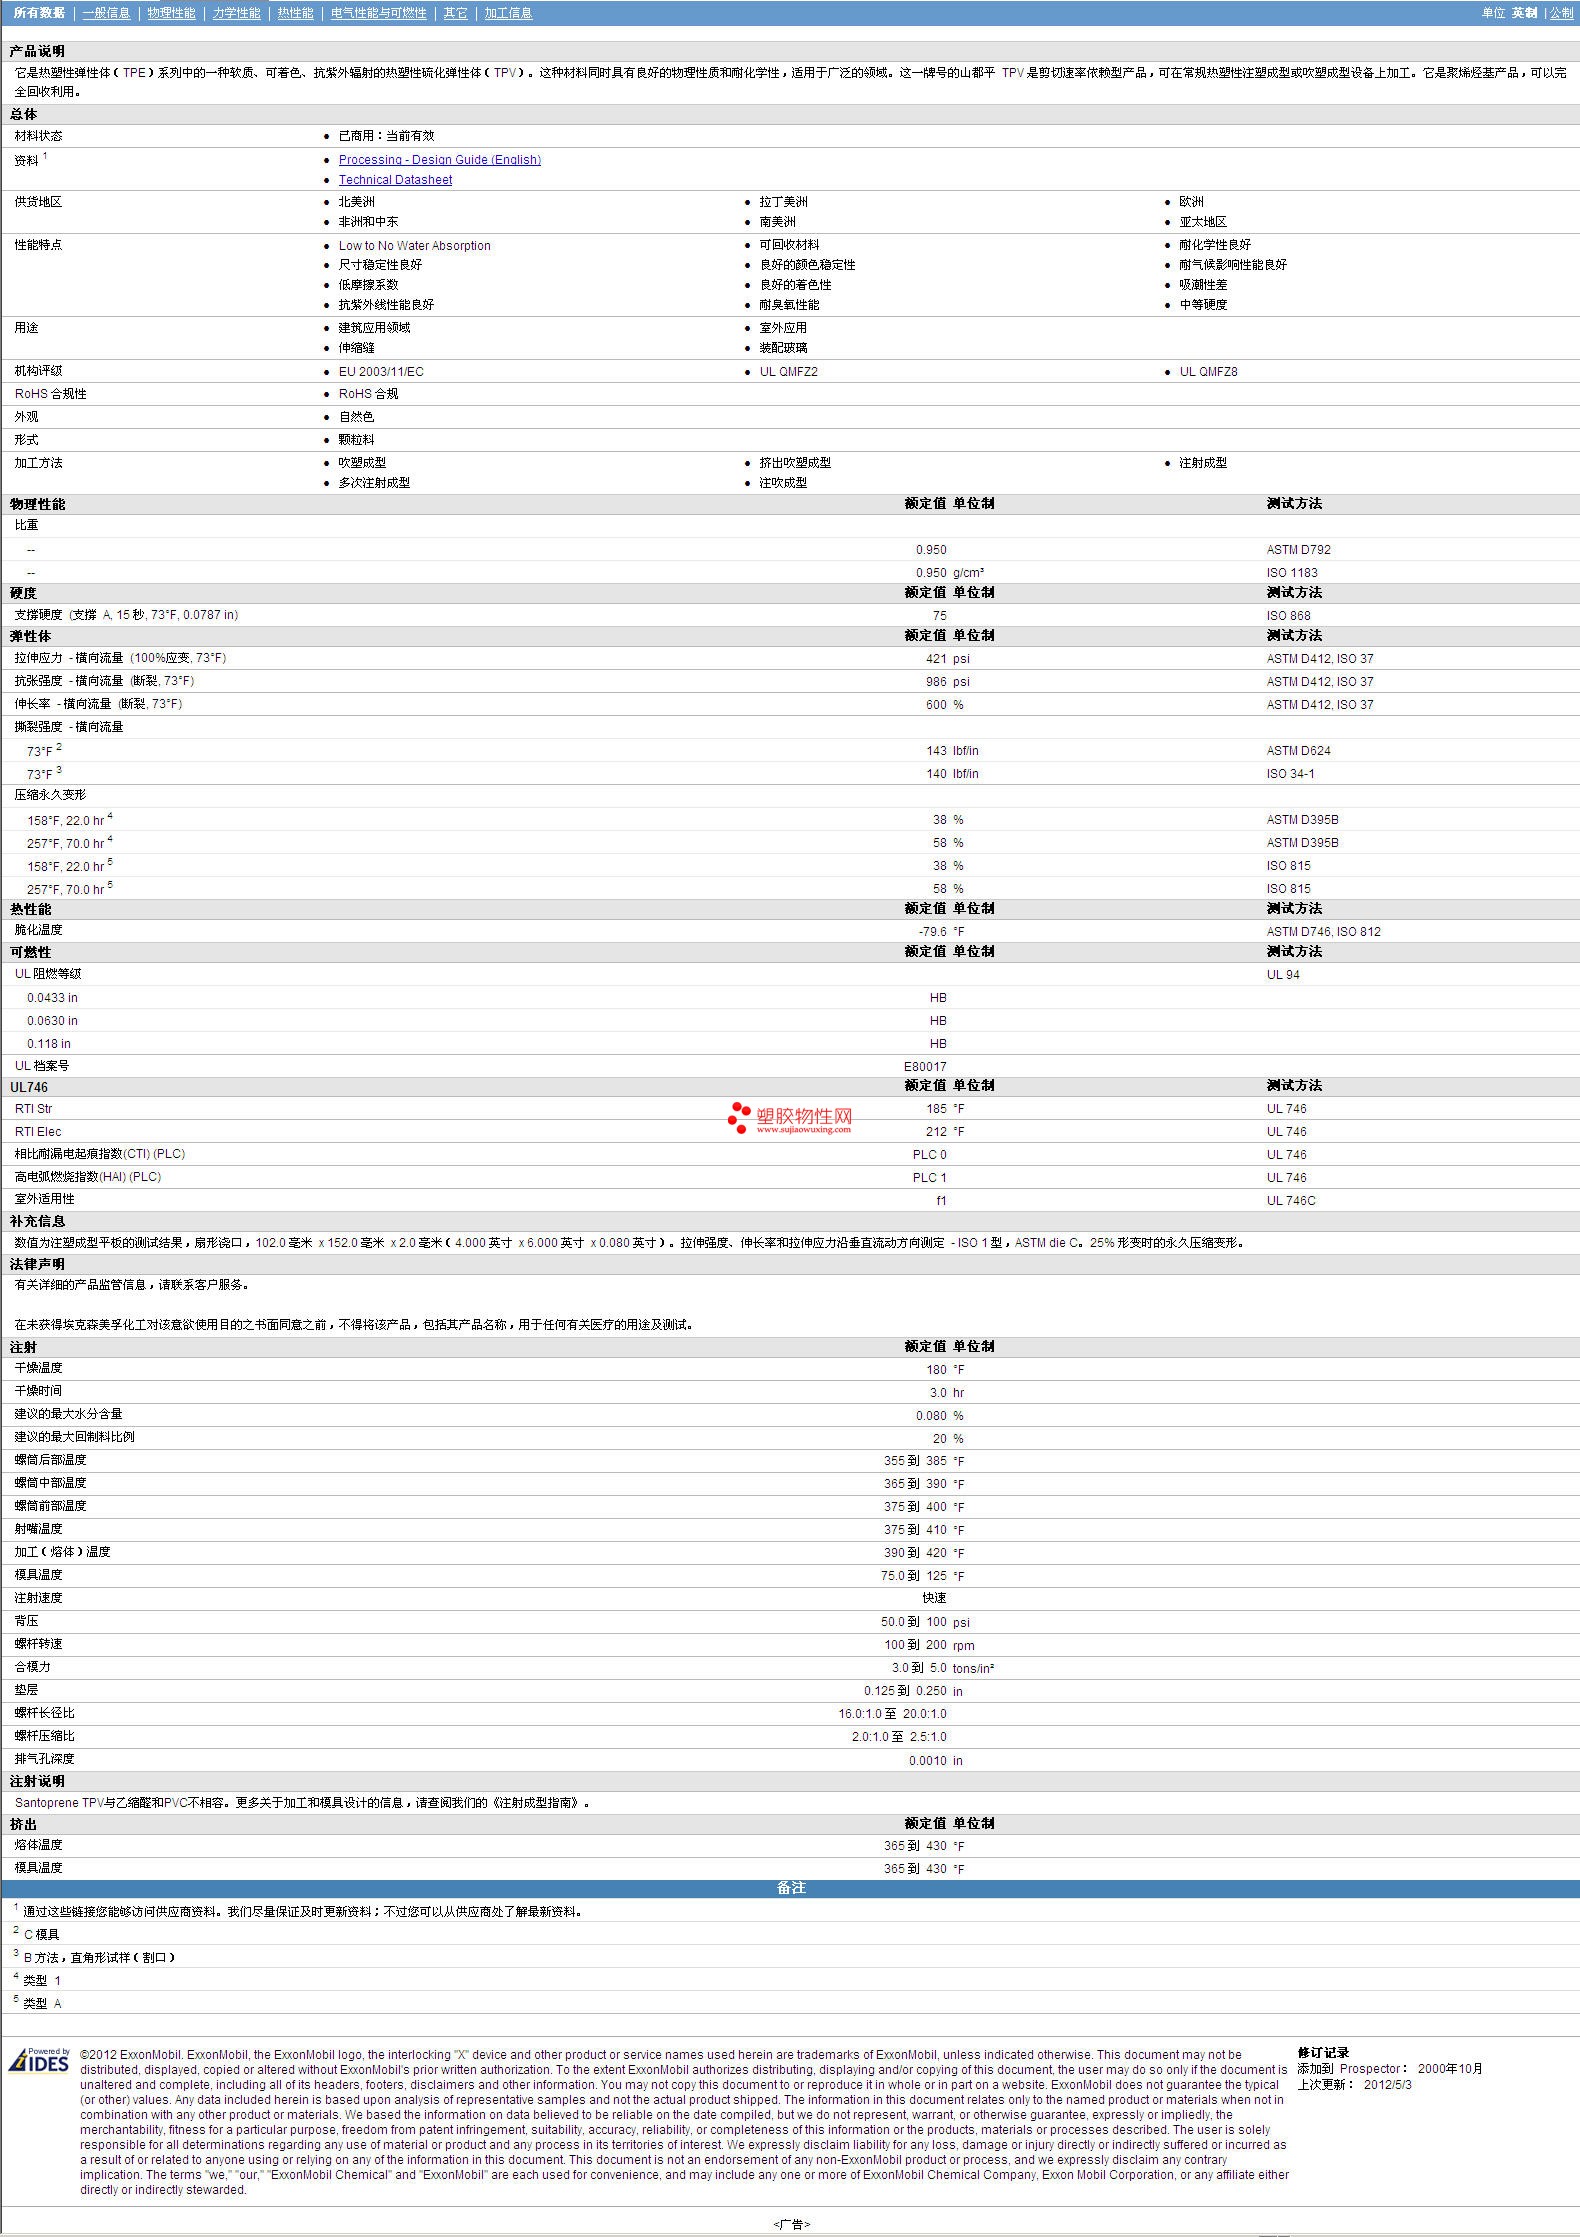
Task: Click the 'UL QMFZ2' rating
Action: [x=788, y=372]
